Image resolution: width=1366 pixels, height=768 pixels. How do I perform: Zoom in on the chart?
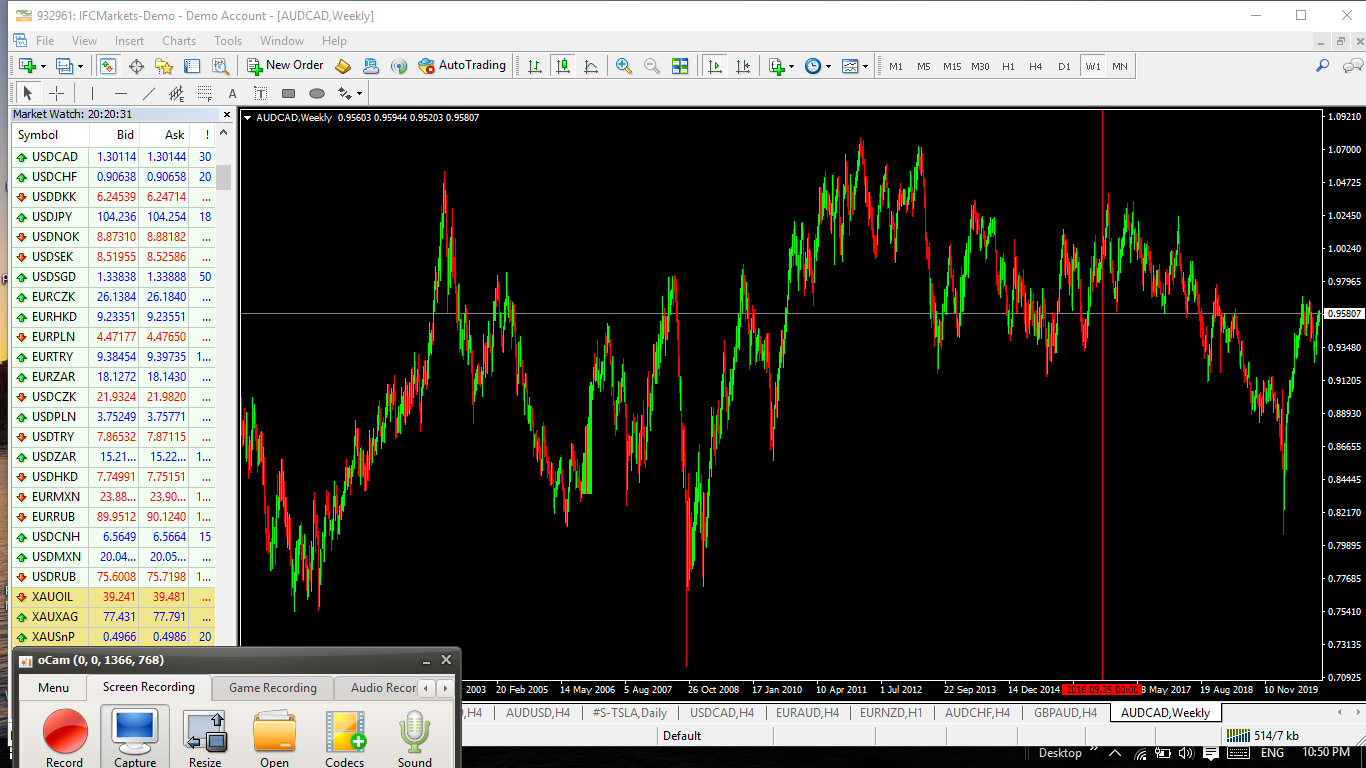(x=624, y=66)
